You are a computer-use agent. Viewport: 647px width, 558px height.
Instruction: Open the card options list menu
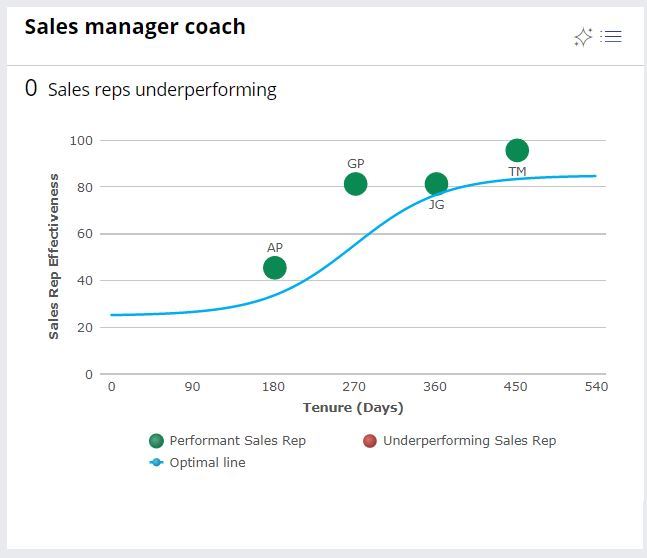coord(611,37)
